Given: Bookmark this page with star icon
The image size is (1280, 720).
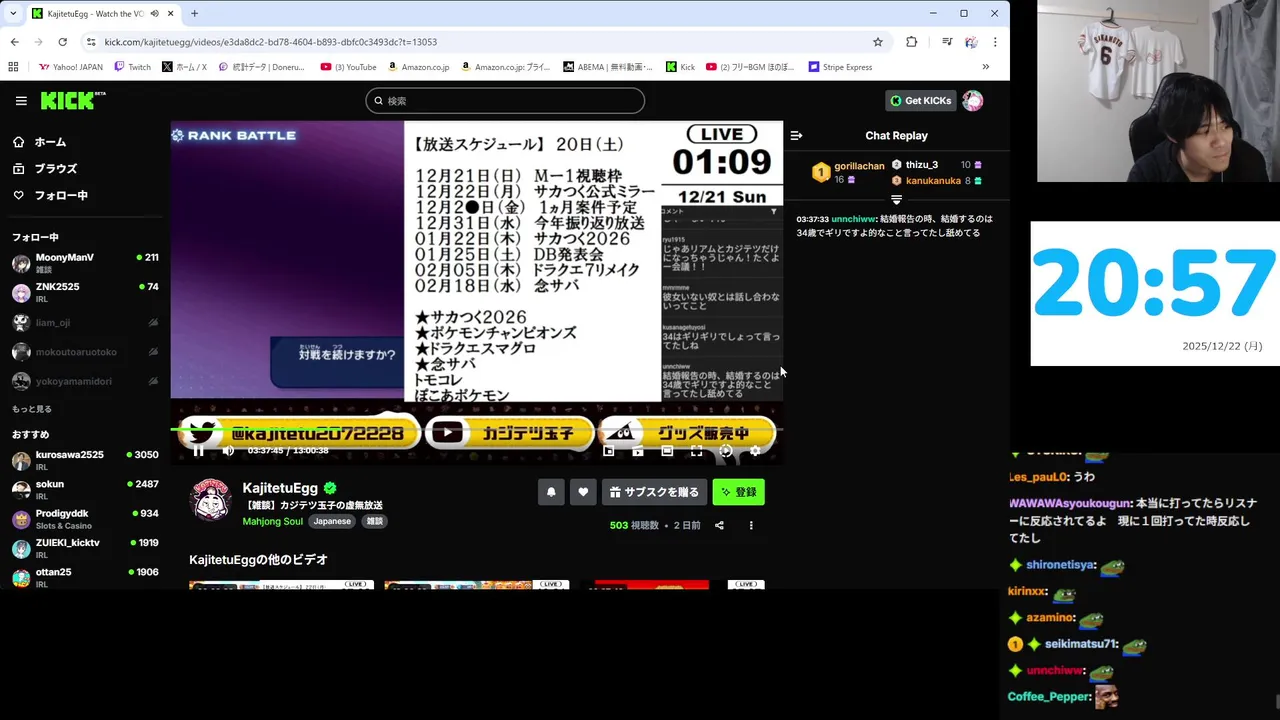Looking at the screenshot, I should 878,42.
